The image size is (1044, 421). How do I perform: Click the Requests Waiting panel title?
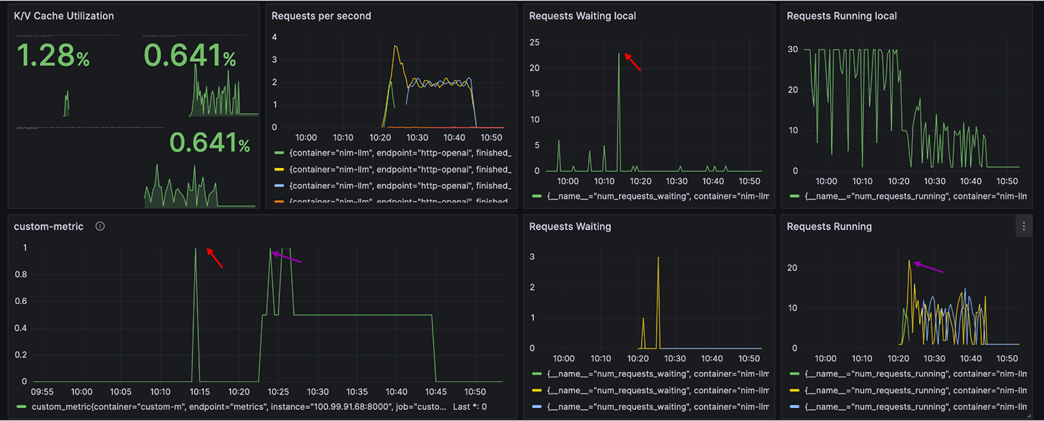pos(570,227)
